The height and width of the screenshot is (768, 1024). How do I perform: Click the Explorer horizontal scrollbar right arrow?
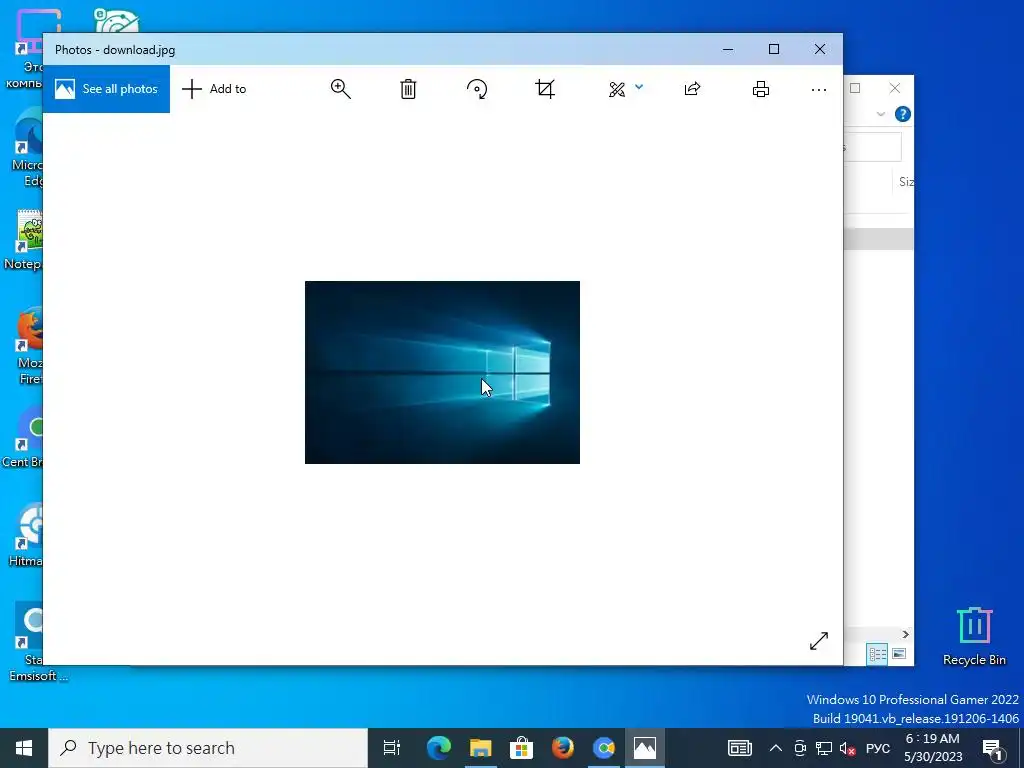[x=905, y=634]
